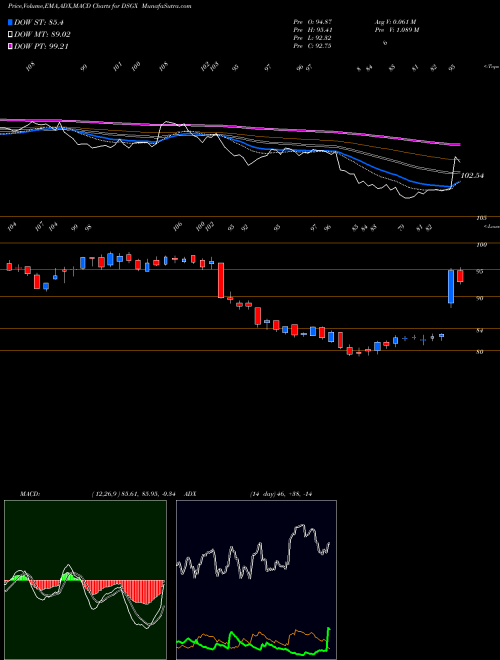The image size is (500, 660).
Task: Click the Pre V previous volume text
Action: coord(396,30)
